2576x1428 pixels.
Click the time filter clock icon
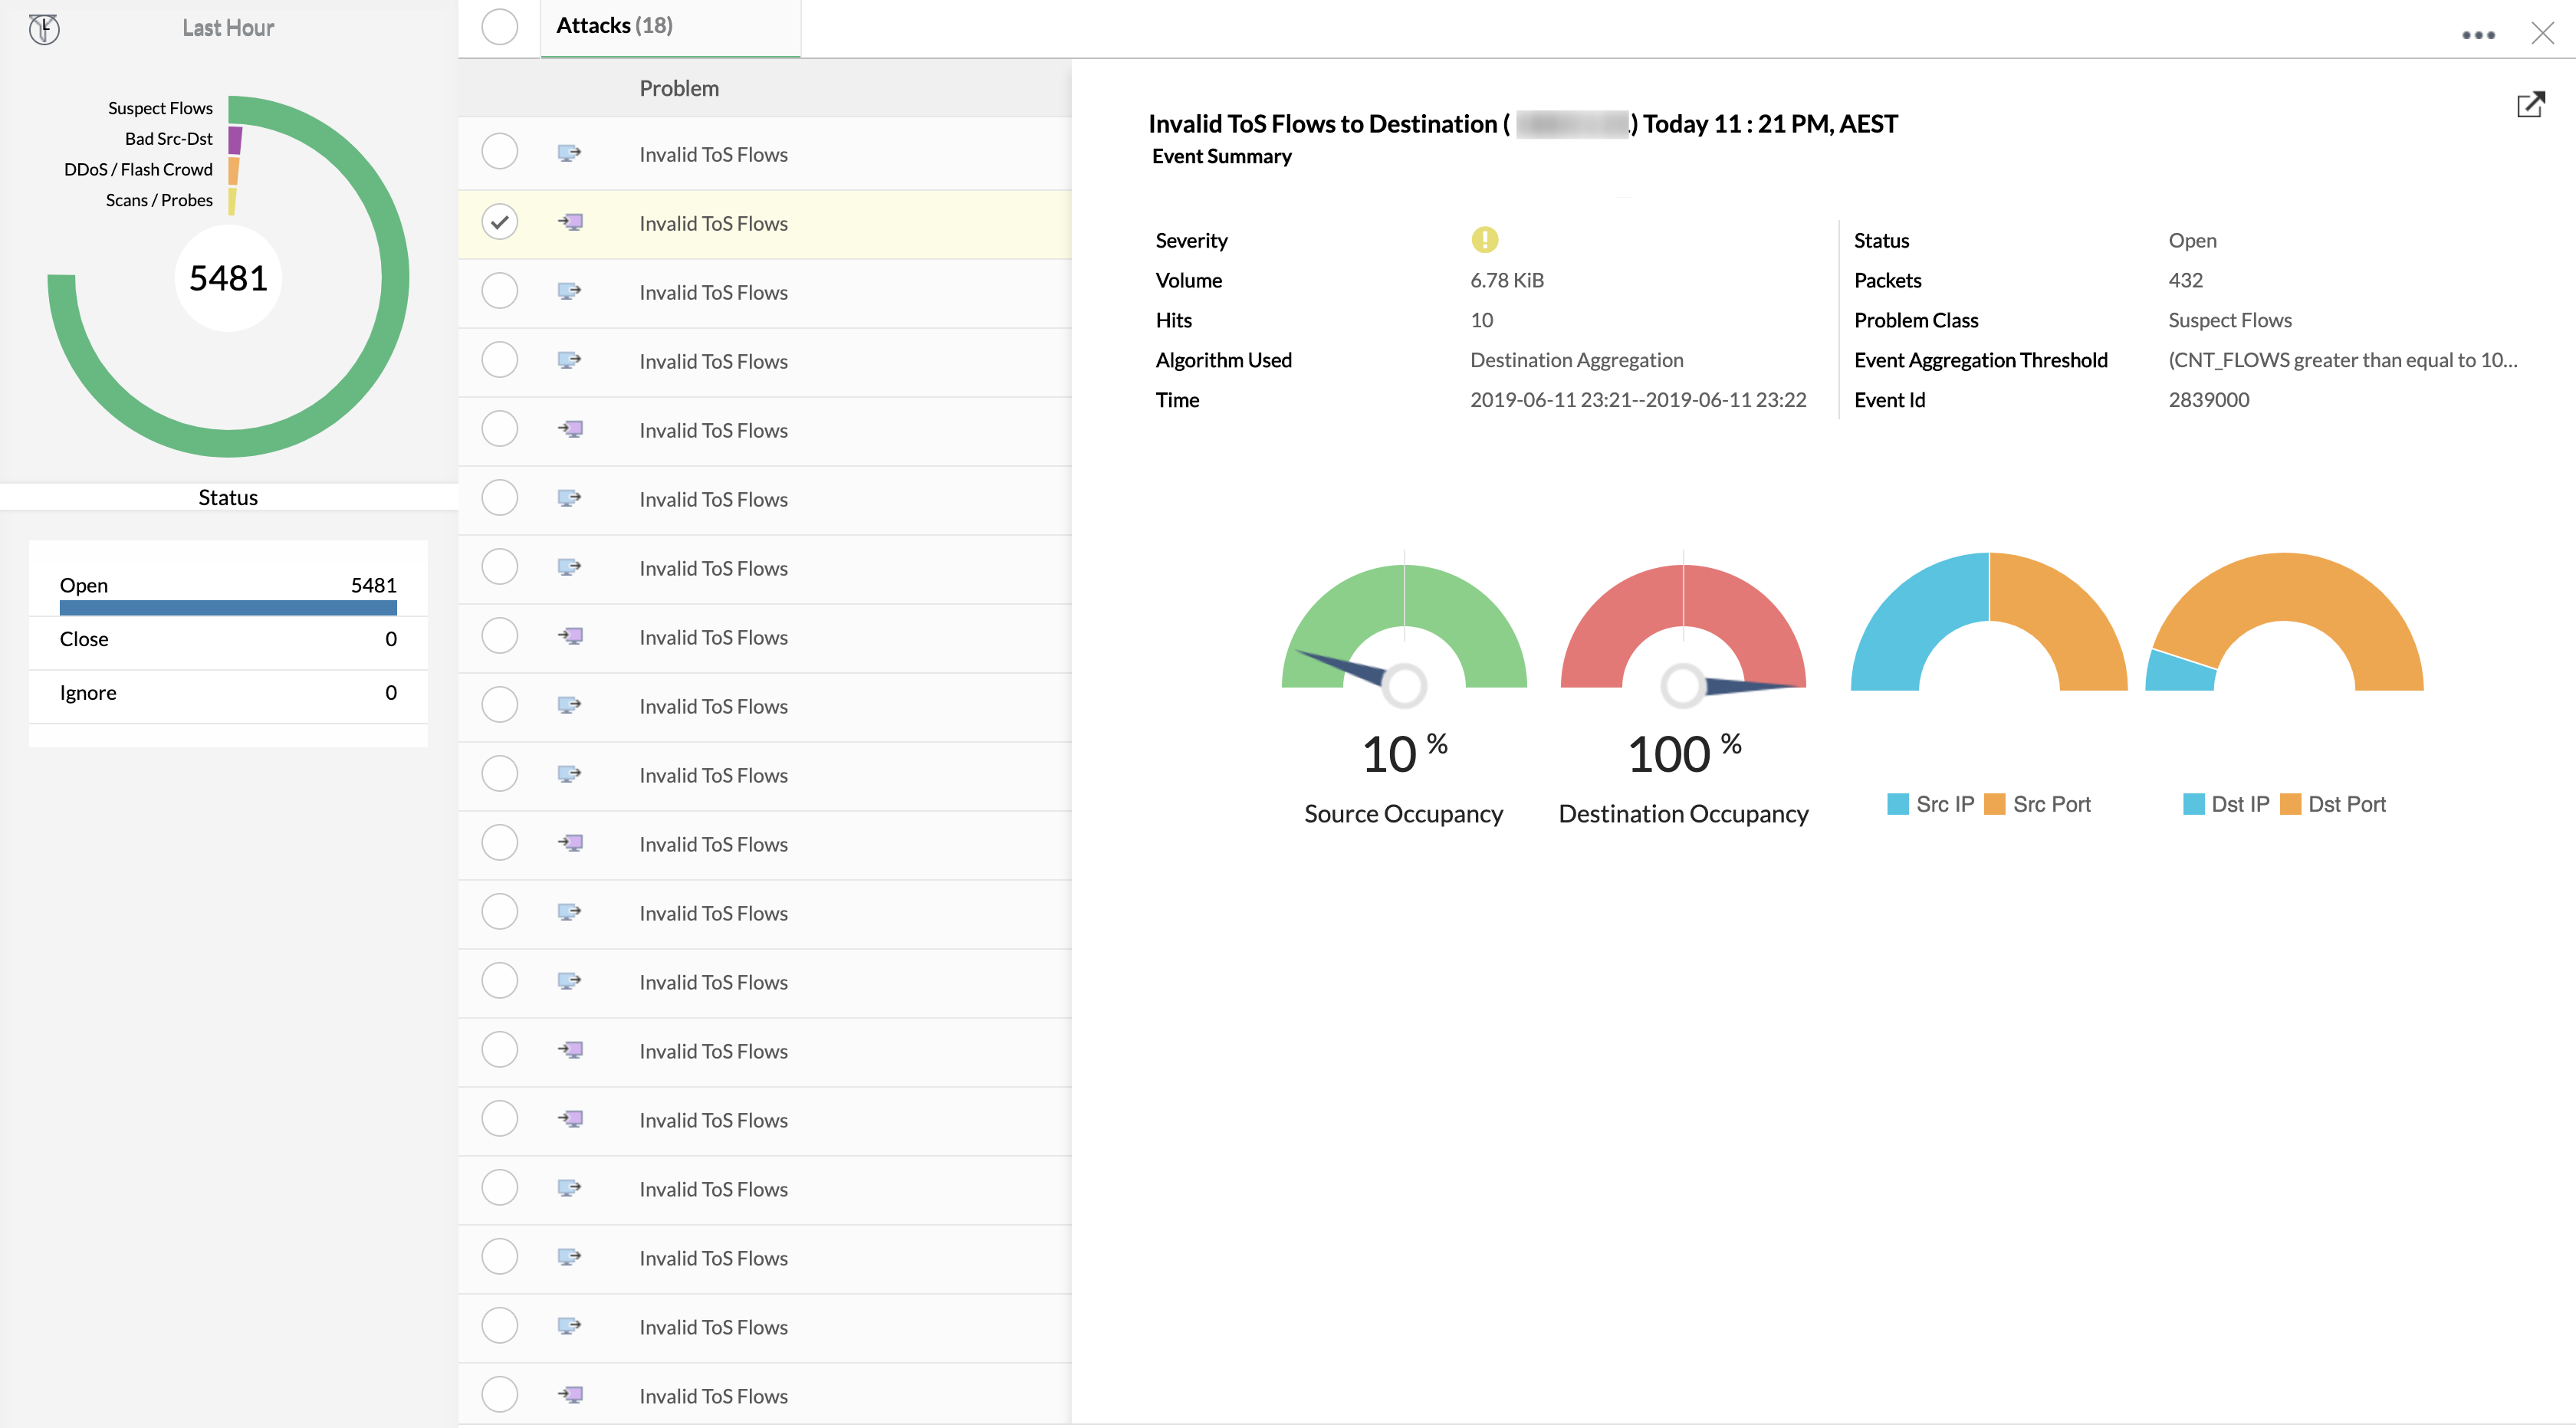(x=44, y=29)
